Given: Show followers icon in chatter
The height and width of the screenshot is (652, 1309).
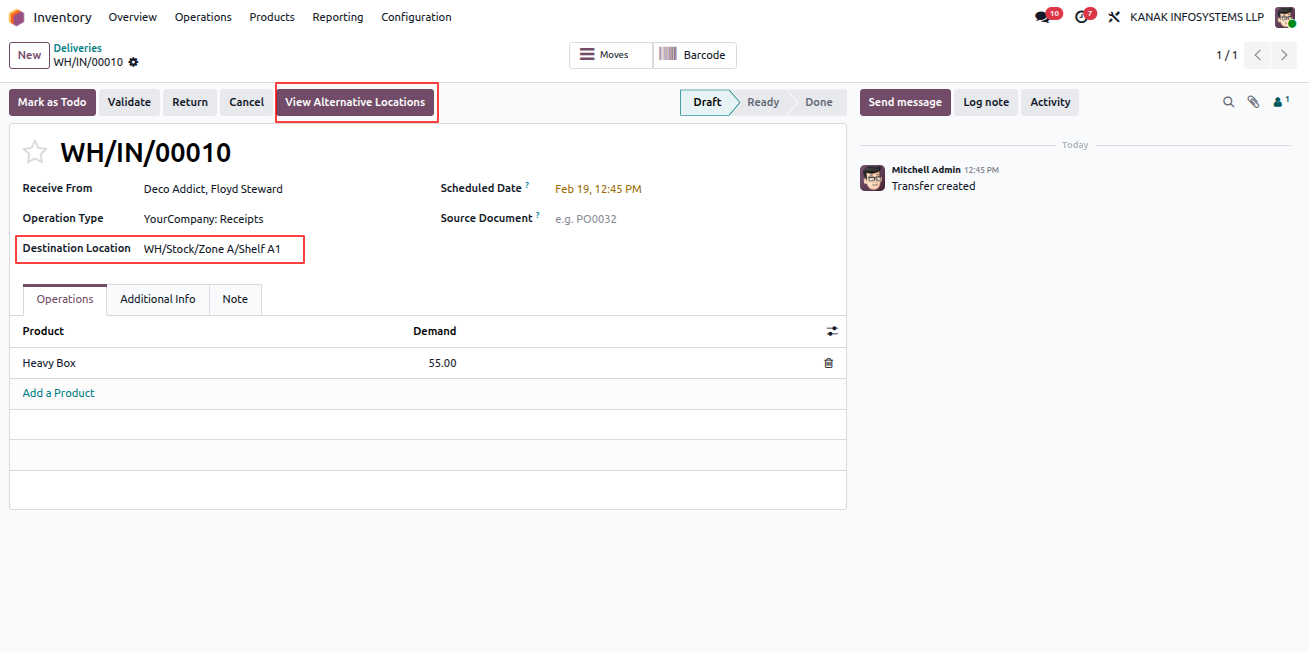Looking at the screenshot, I should coord(1281,102).
